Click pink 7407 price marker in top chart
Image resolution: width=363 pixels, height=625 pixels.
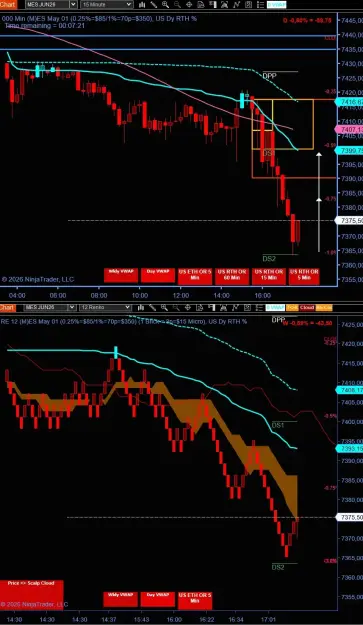[x=349, y=130]
